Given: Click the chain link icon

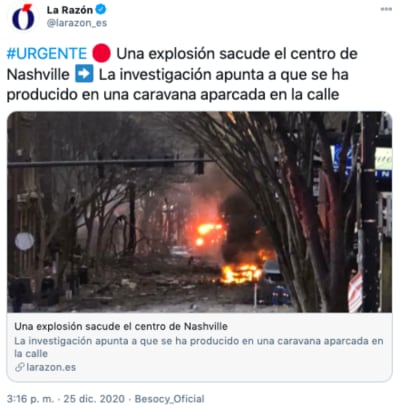Looking at the screenshot, I should pos(19,367).
